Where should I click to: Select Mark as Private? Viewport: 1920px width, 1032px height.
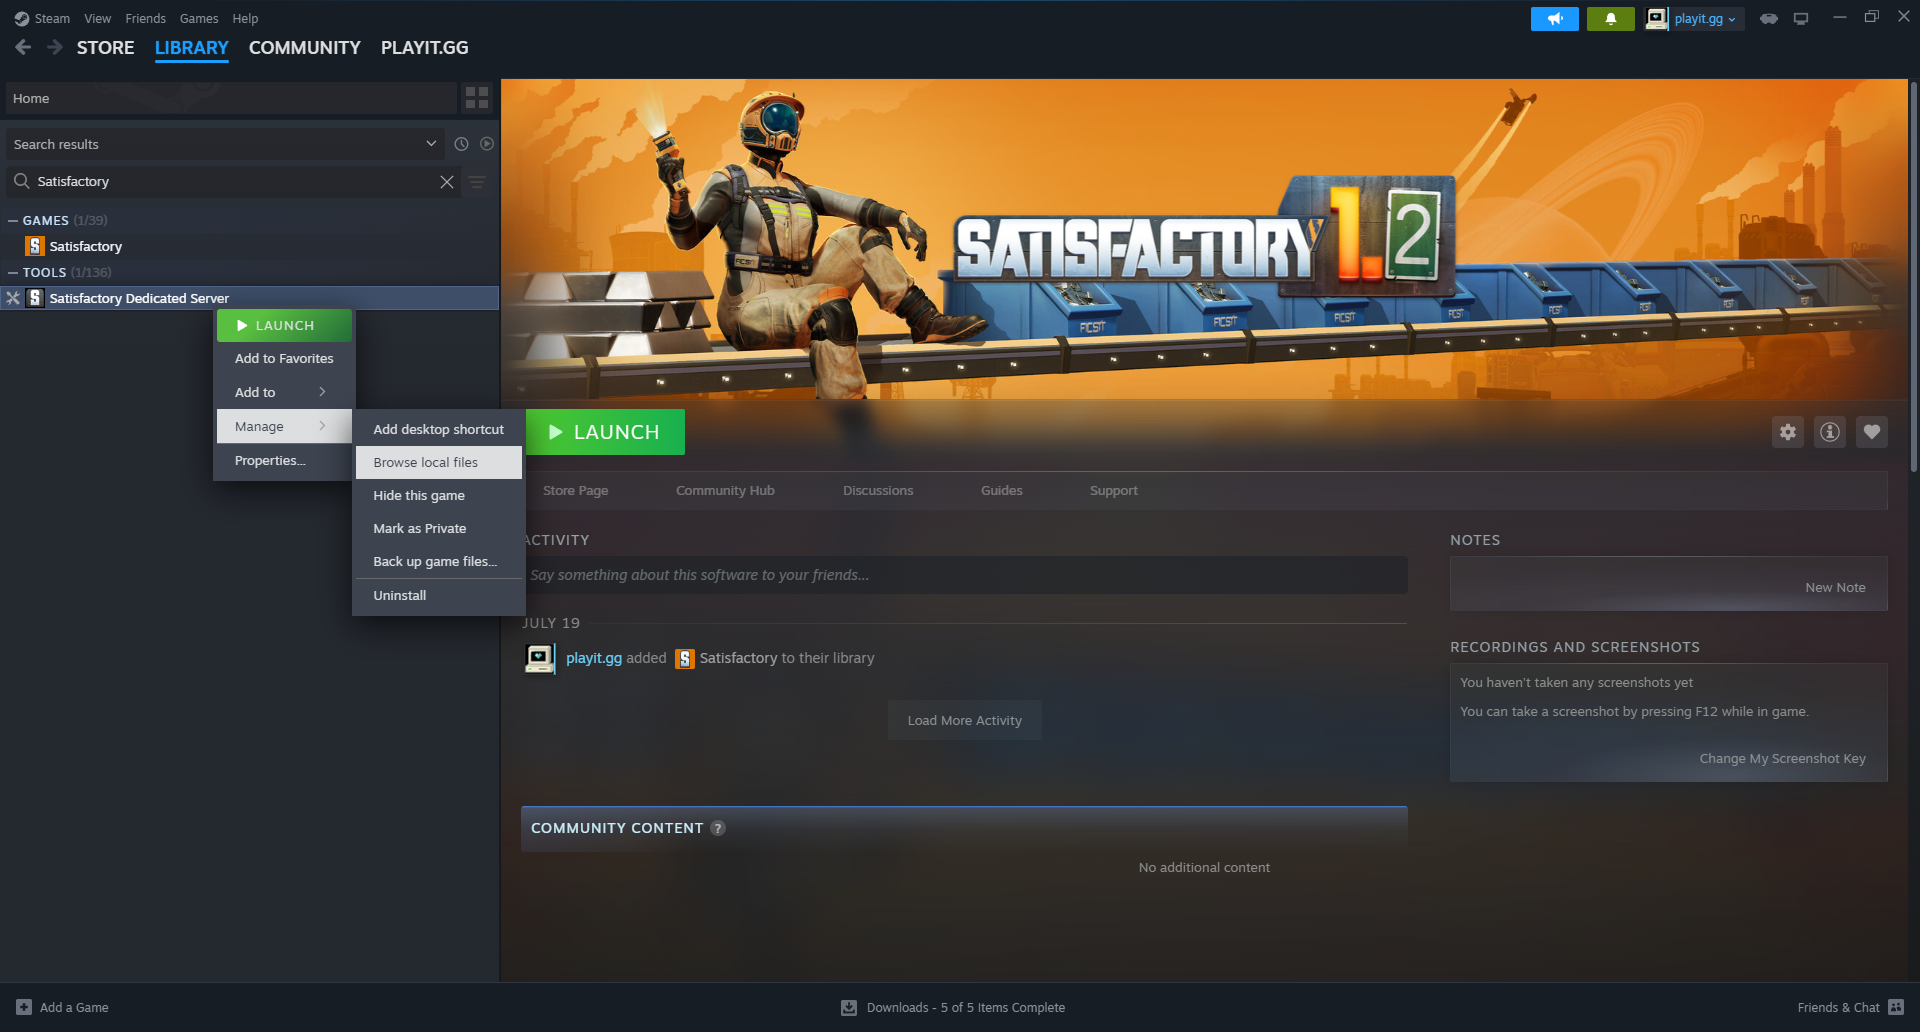[x=439, y=528]
